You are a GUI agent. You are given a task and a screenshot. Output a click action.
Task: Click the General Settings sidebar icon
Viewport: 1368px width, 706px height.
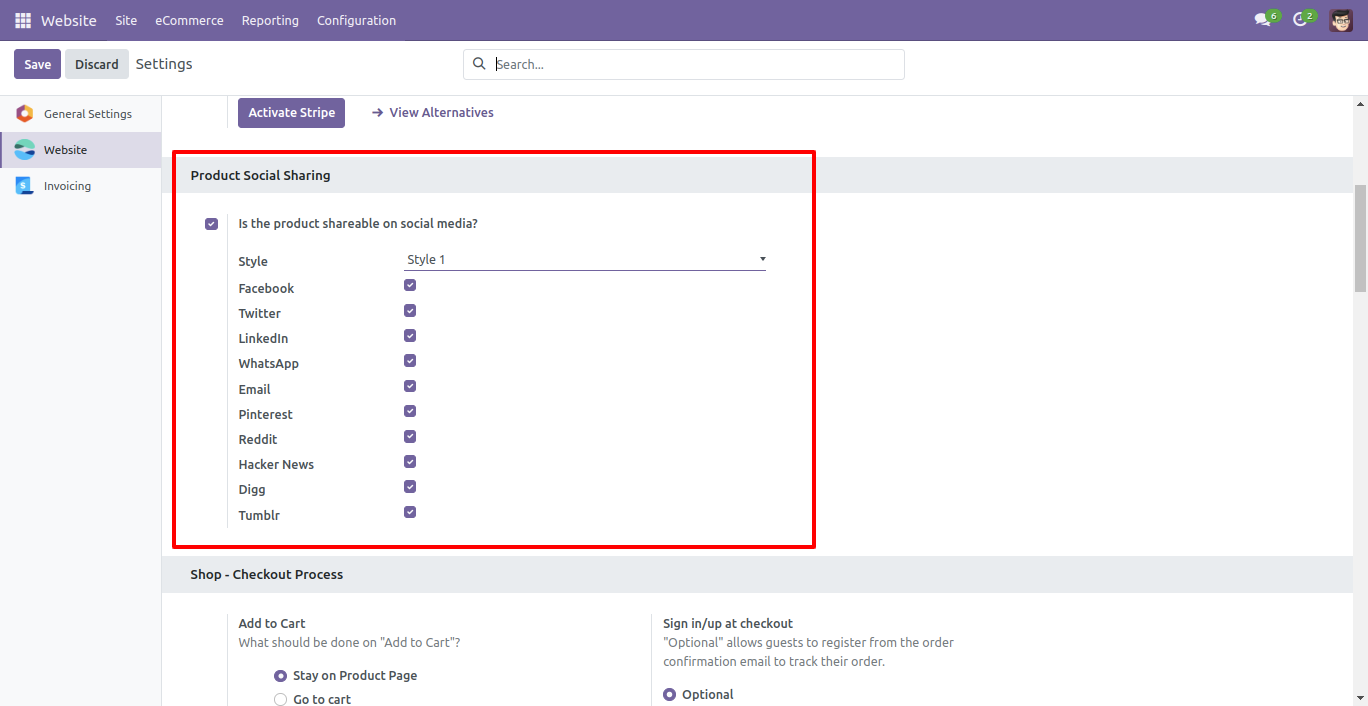25,114
